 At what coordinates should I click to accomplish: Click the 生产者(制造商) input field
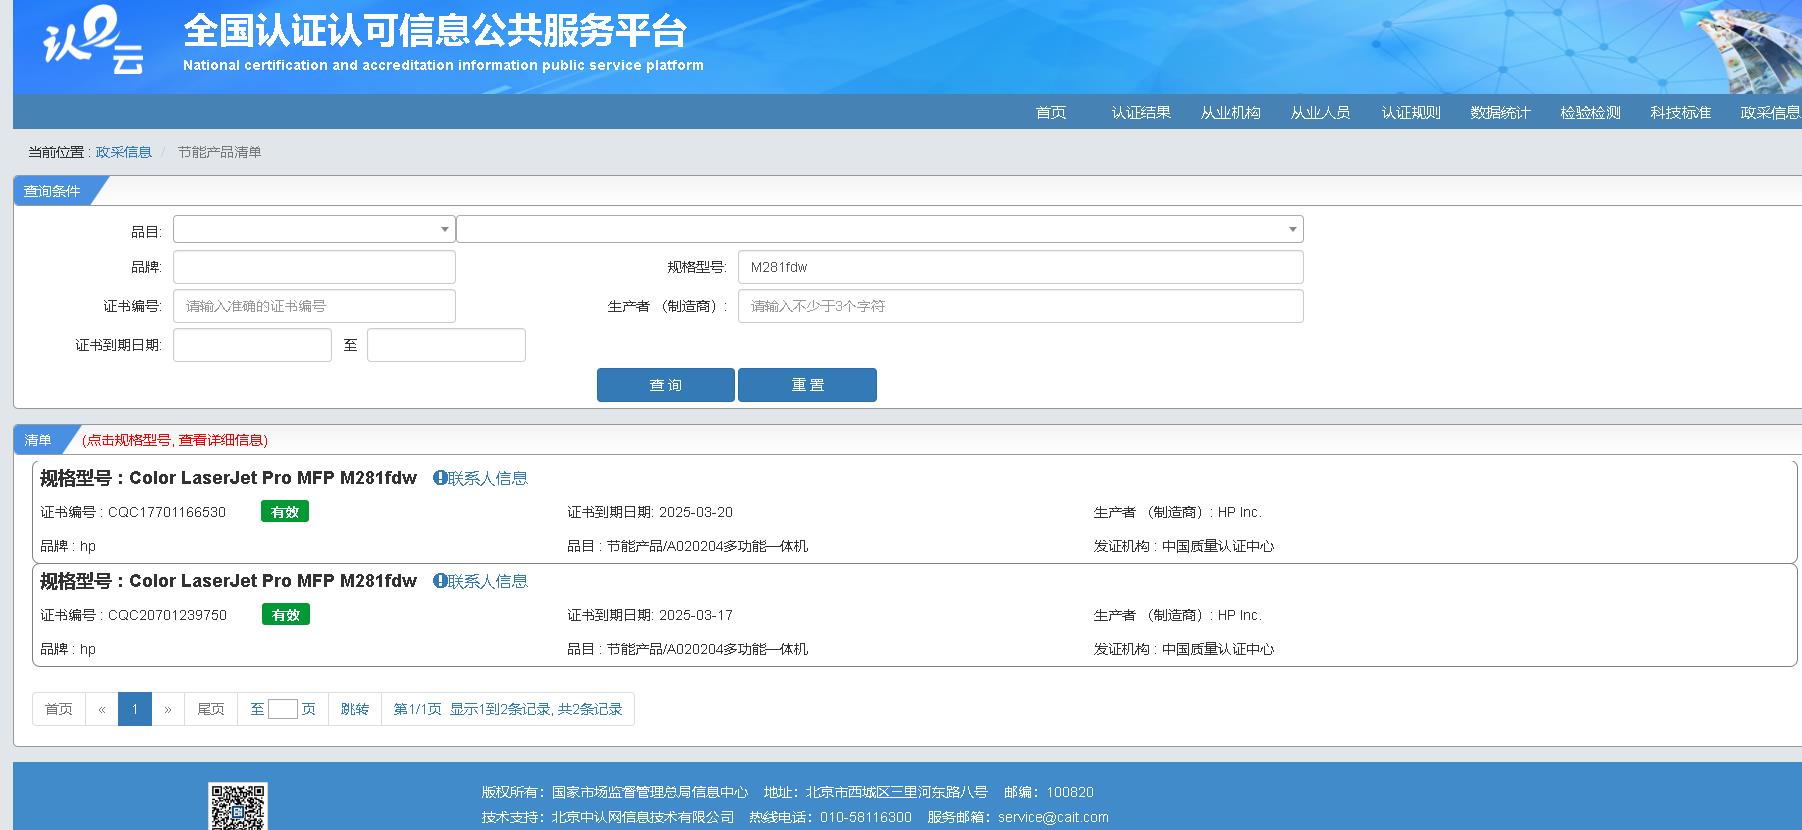click(x=1021, y=306)
